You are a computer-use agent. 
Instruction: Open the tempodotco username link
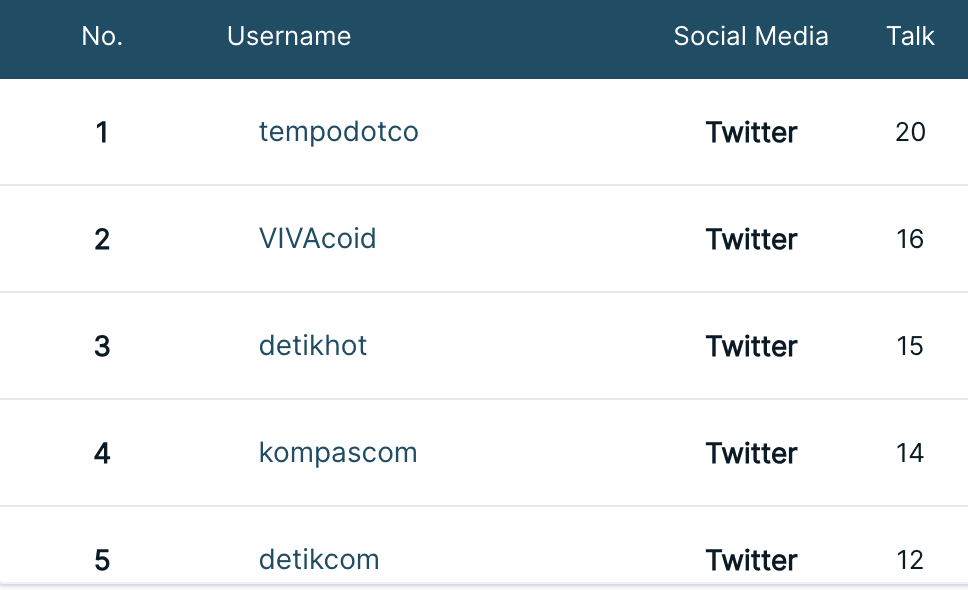(x=338, y=132)
